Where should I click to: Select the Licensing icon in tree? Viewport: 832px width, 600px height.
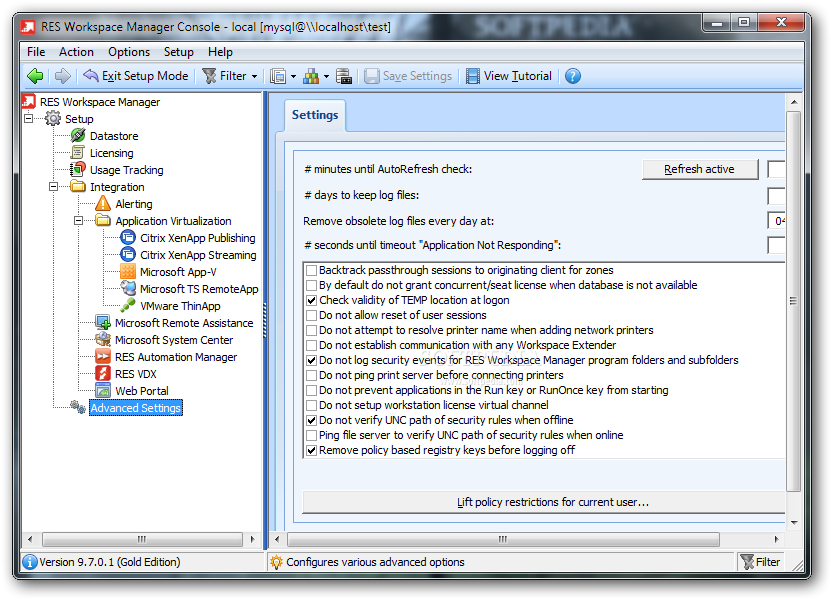(x=78, y=152)
